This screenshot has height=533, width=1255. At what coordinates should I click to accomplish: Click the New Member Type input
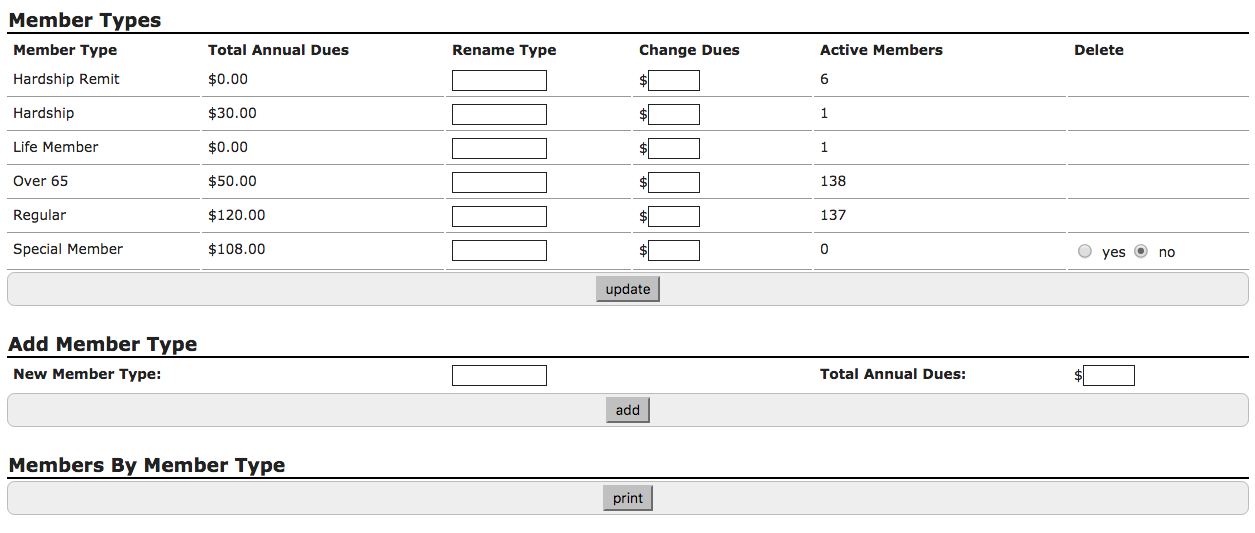499,376
